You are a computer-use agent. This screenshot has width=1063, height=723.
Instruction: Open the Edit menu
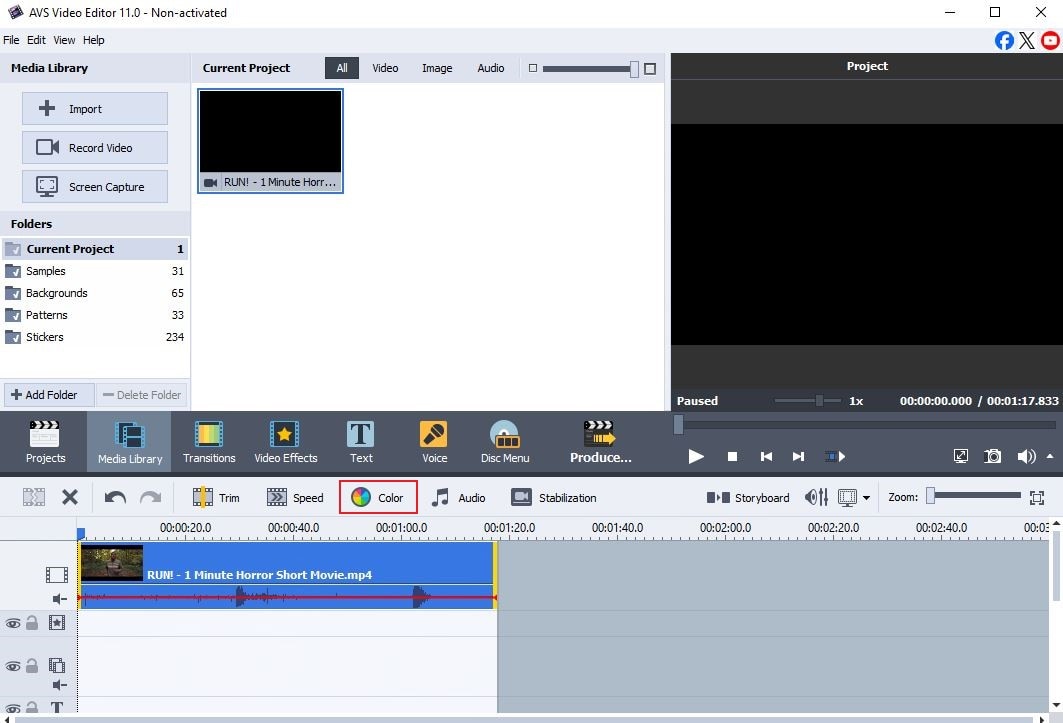[x=36, y=40]
